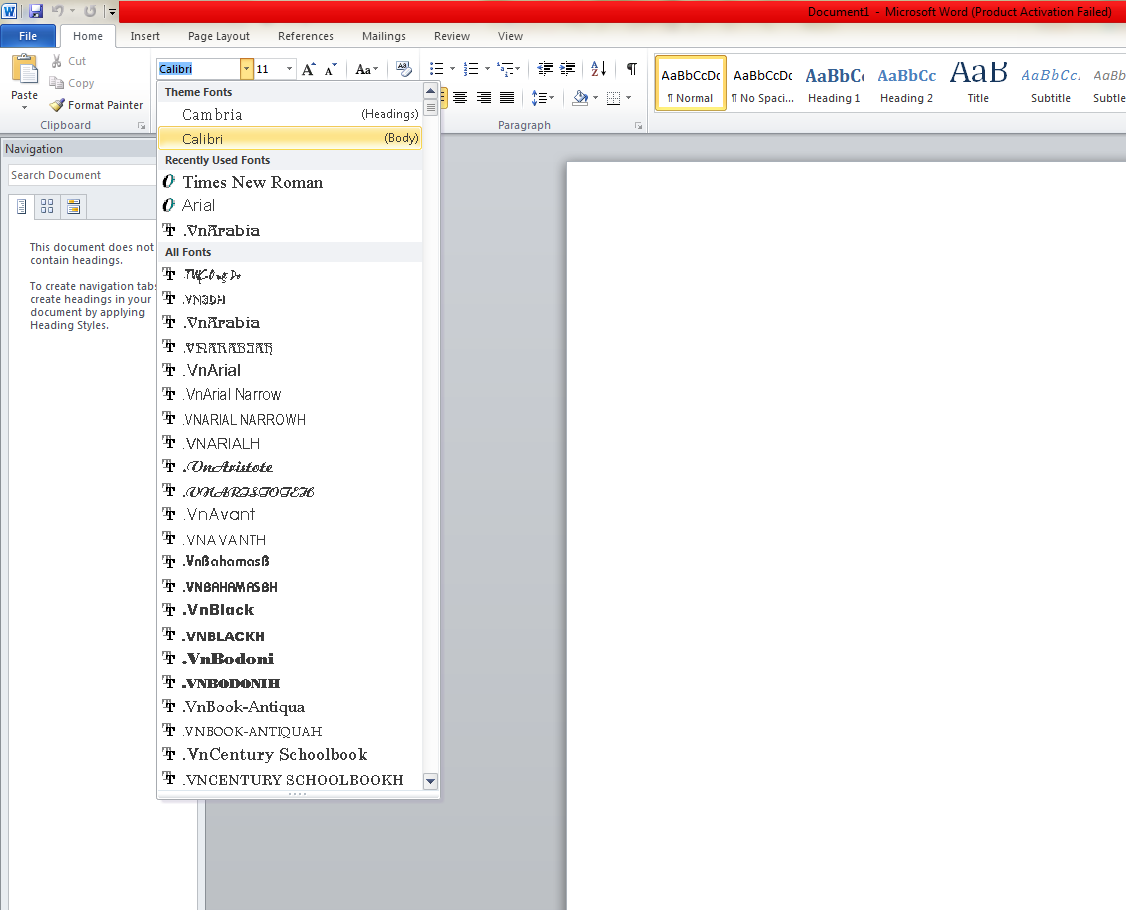Click the Grow Font icon
The width and height of the screenshot is (1126, 910).
[308, 69]
